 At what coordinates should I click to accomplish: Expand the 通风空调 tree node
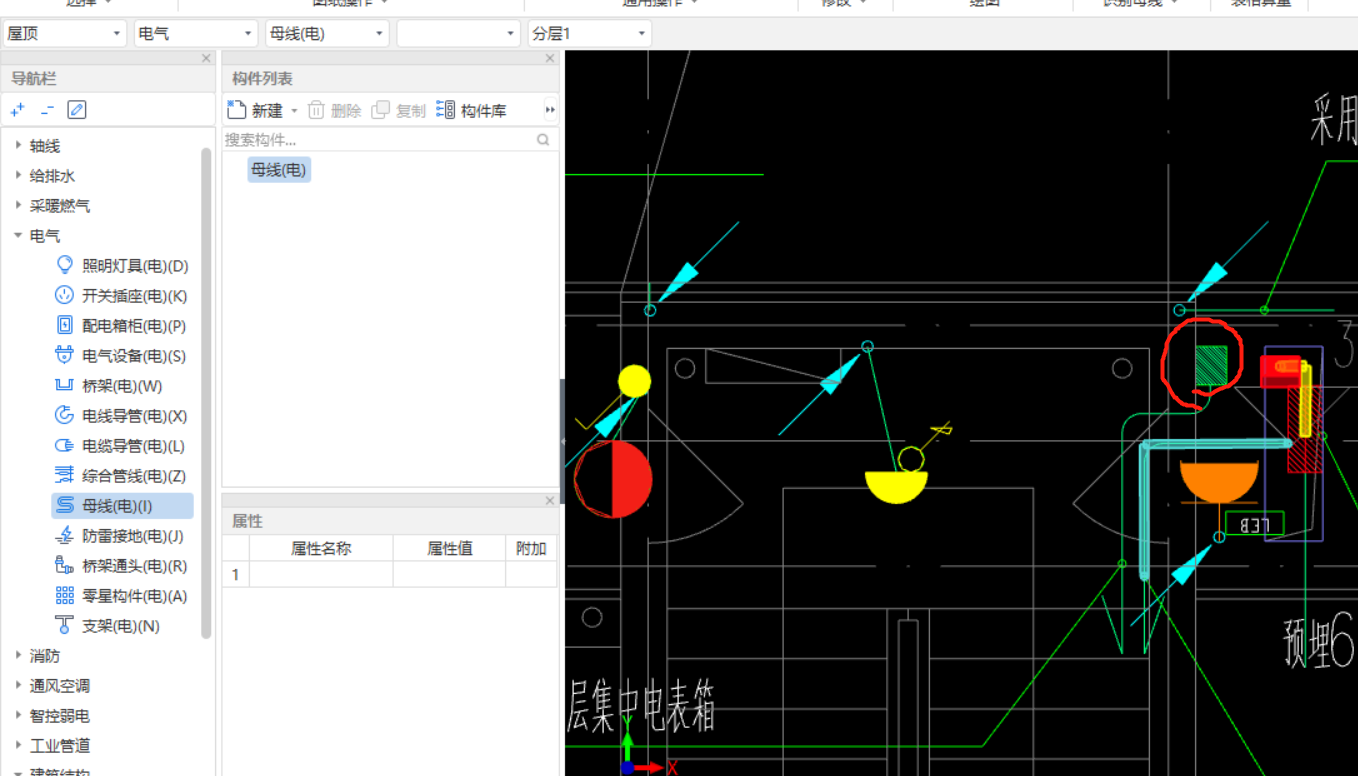(x=18, y=686)
